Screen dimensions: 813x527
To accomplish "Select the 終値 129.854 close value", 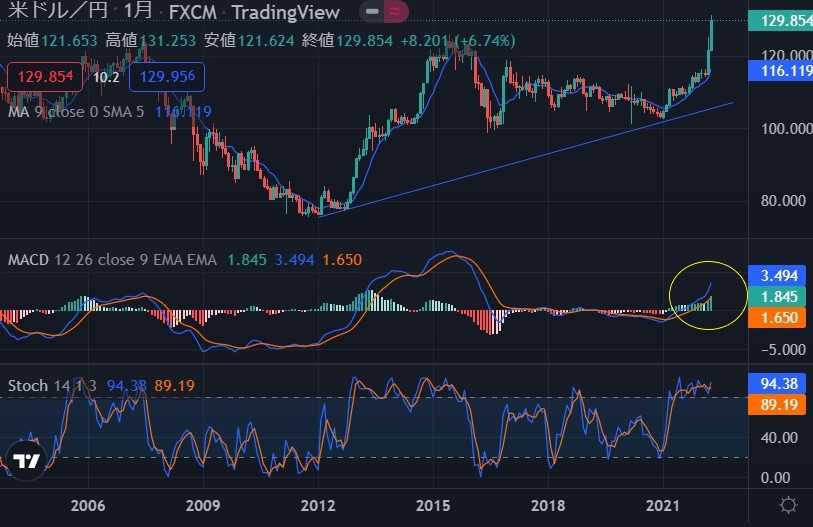I will pos(347,40).
